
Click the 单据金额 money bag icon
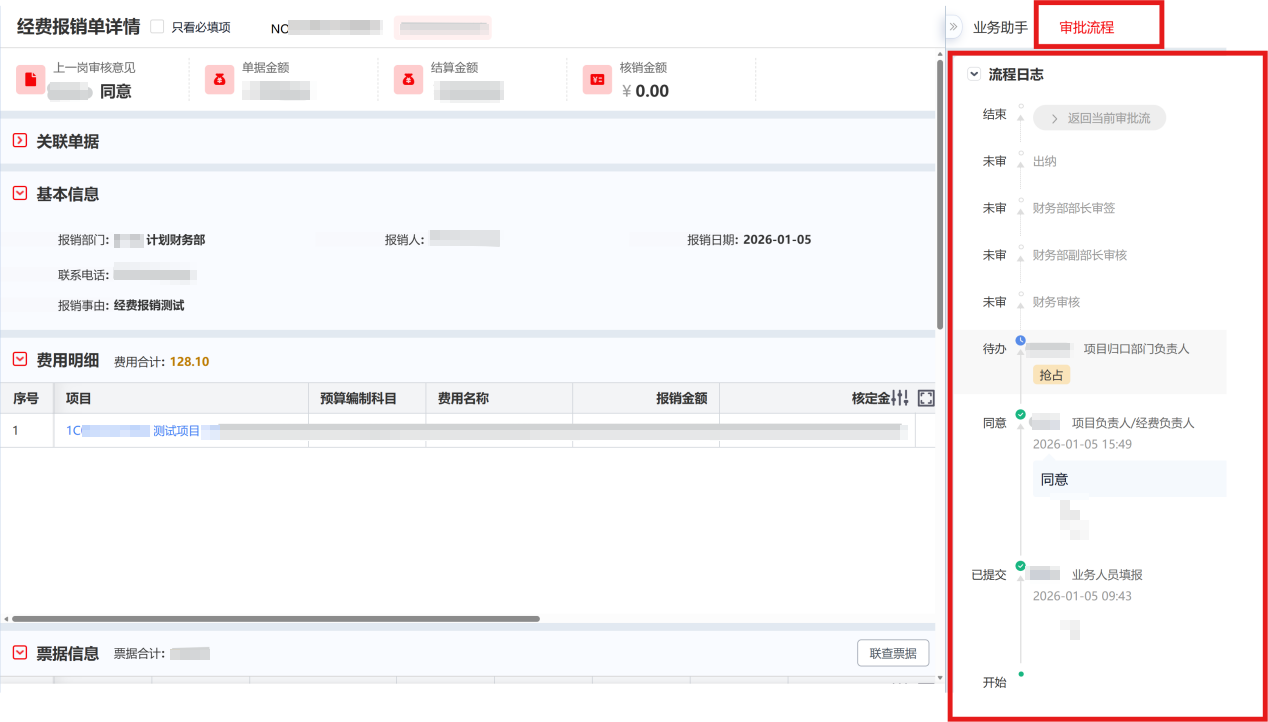pos(219,80)
